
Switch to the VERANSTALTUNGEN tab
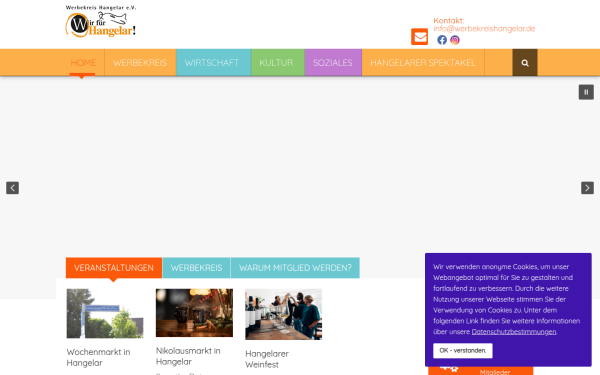pyautogui.click(x=114, y=268)
